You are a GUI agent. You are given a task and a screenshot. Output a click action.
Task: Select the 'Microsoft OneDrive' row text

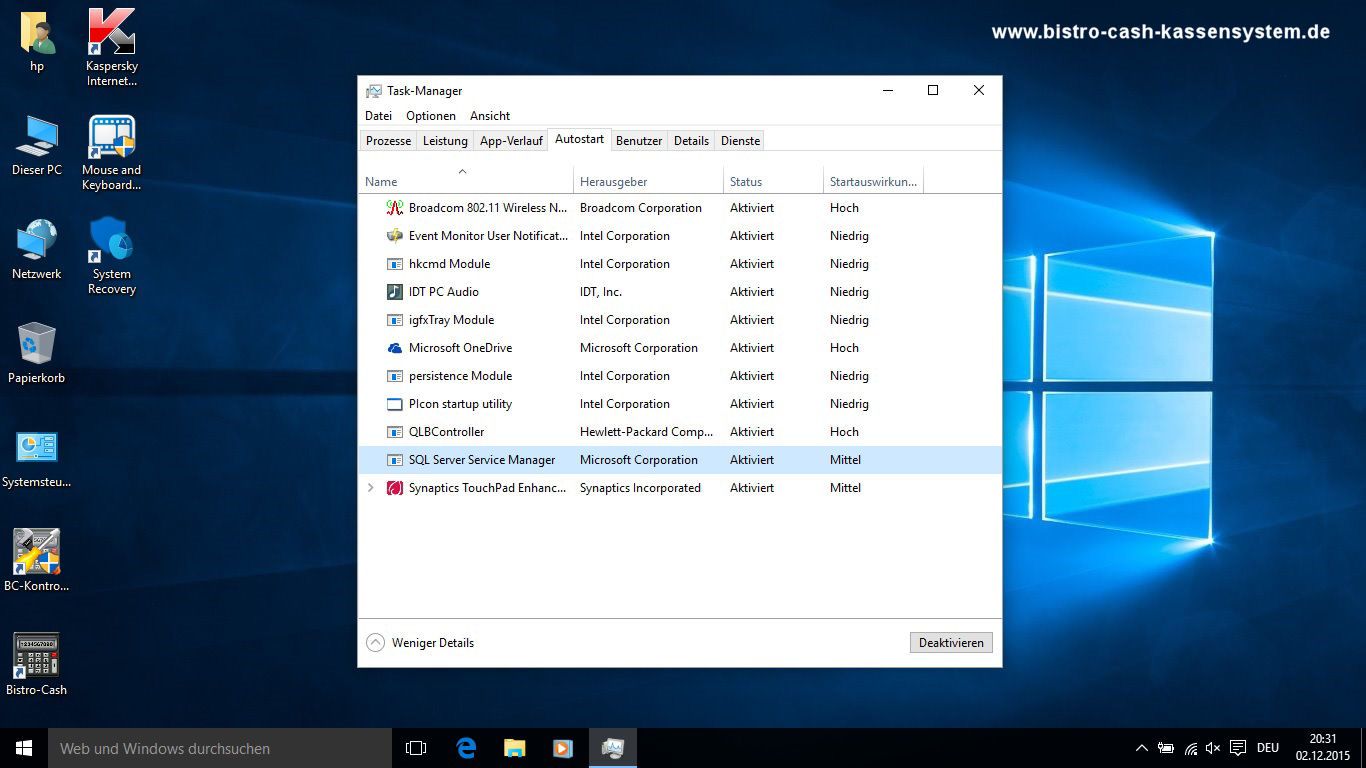point(460,348)
